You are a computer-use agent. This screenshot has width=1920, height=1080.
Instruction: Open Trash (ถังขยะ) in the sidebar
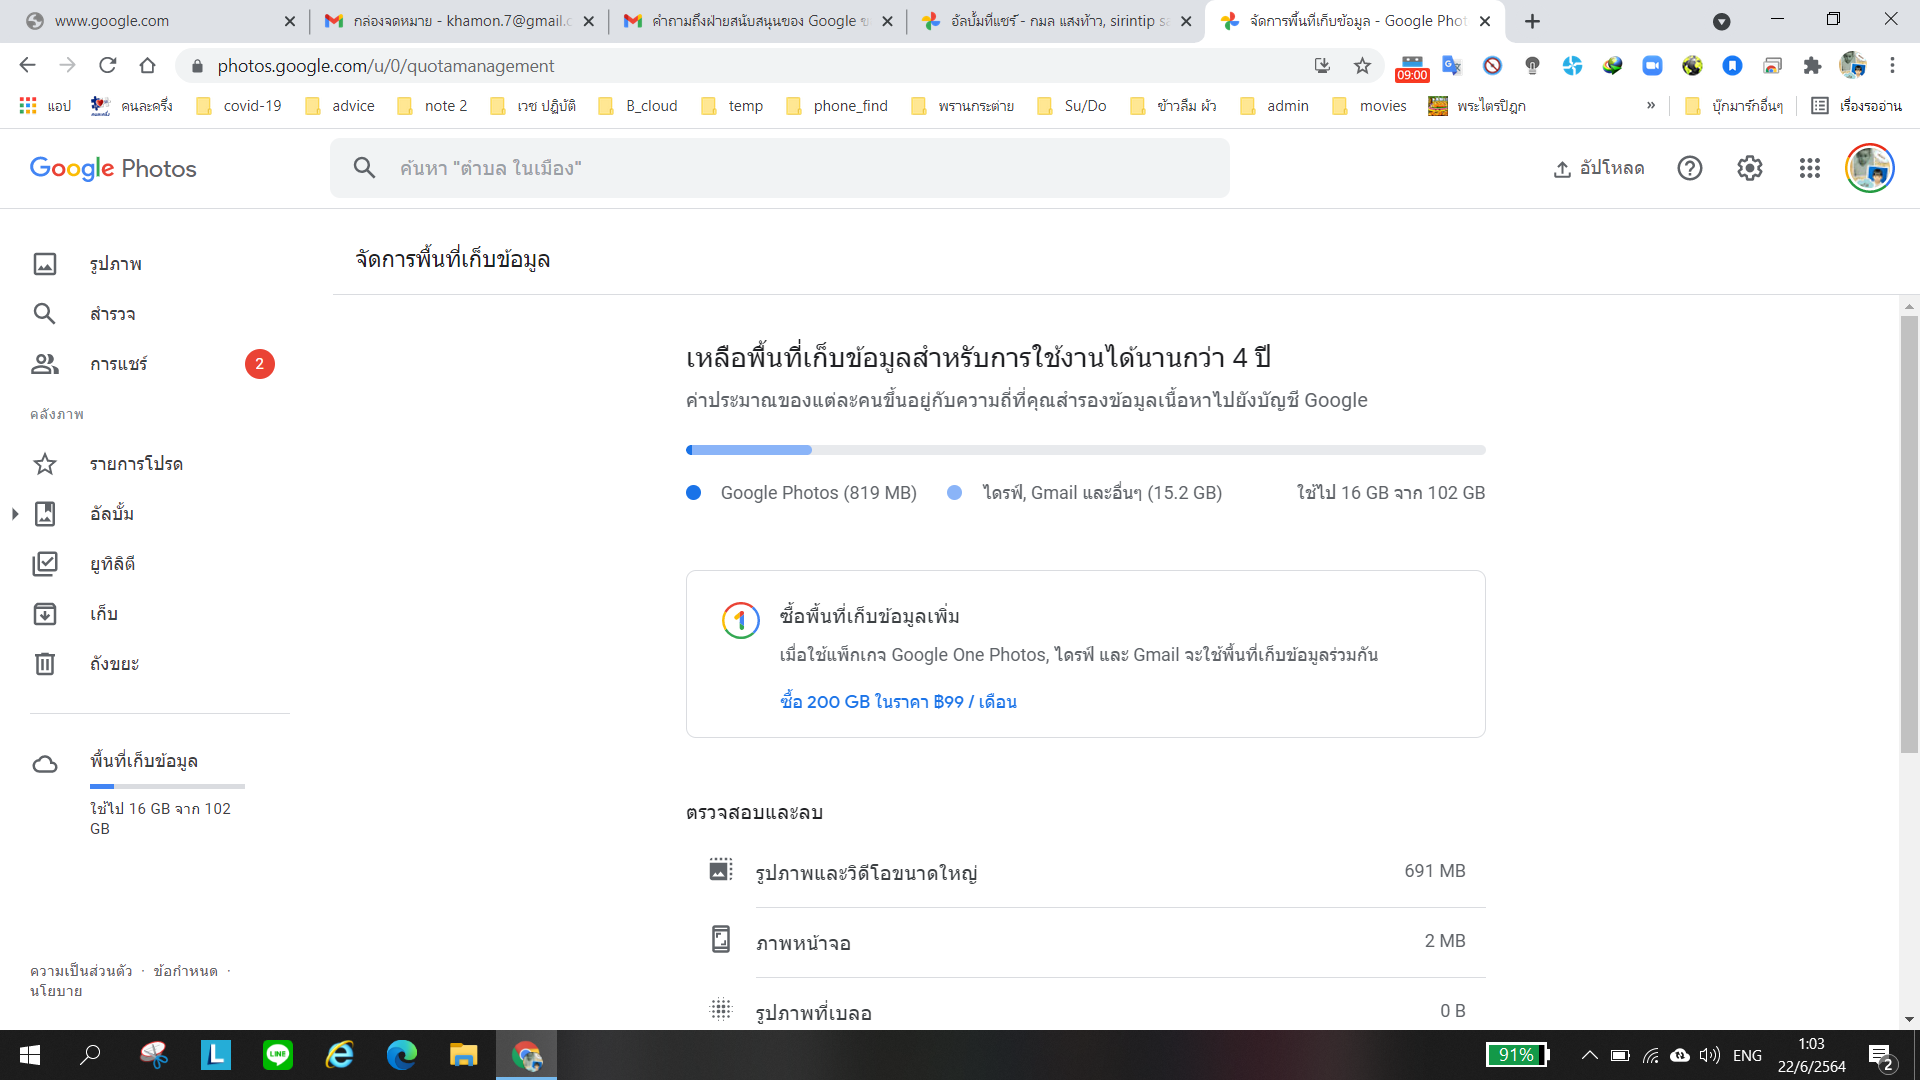tap(114, 664)
